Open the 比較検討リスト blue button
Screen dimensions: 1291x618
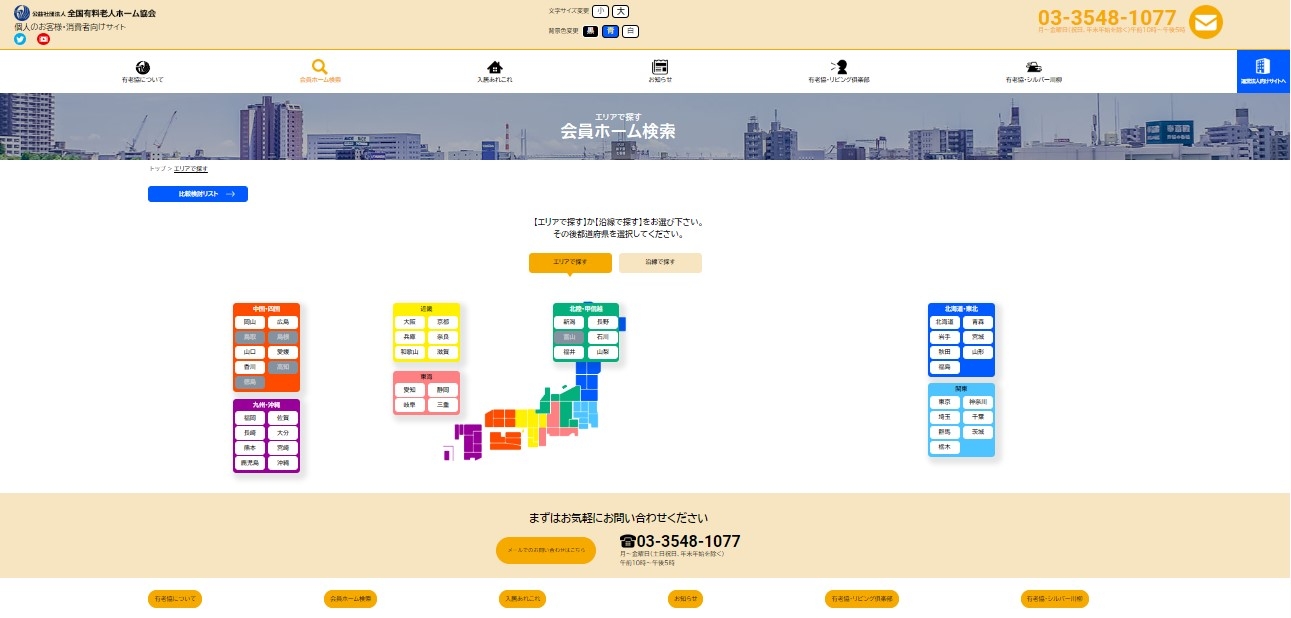tap(198, 194)
